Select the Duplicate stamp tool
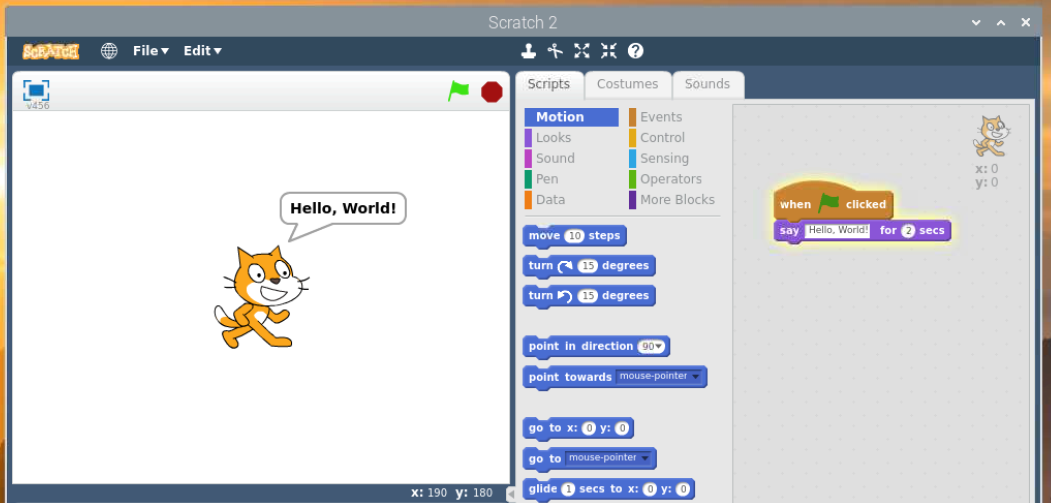Screen dimensions: 1051x503 [529, 51]
